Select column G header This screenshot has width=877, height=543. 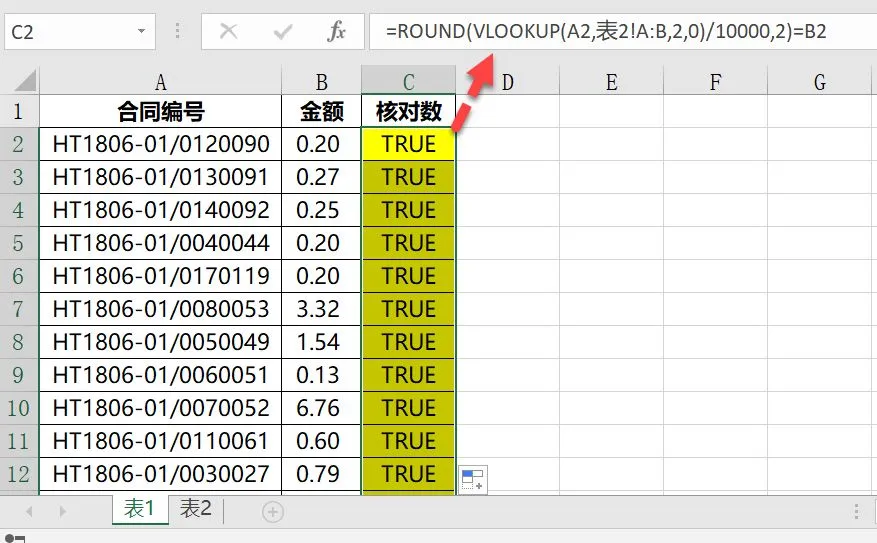[x=819, y=81]
